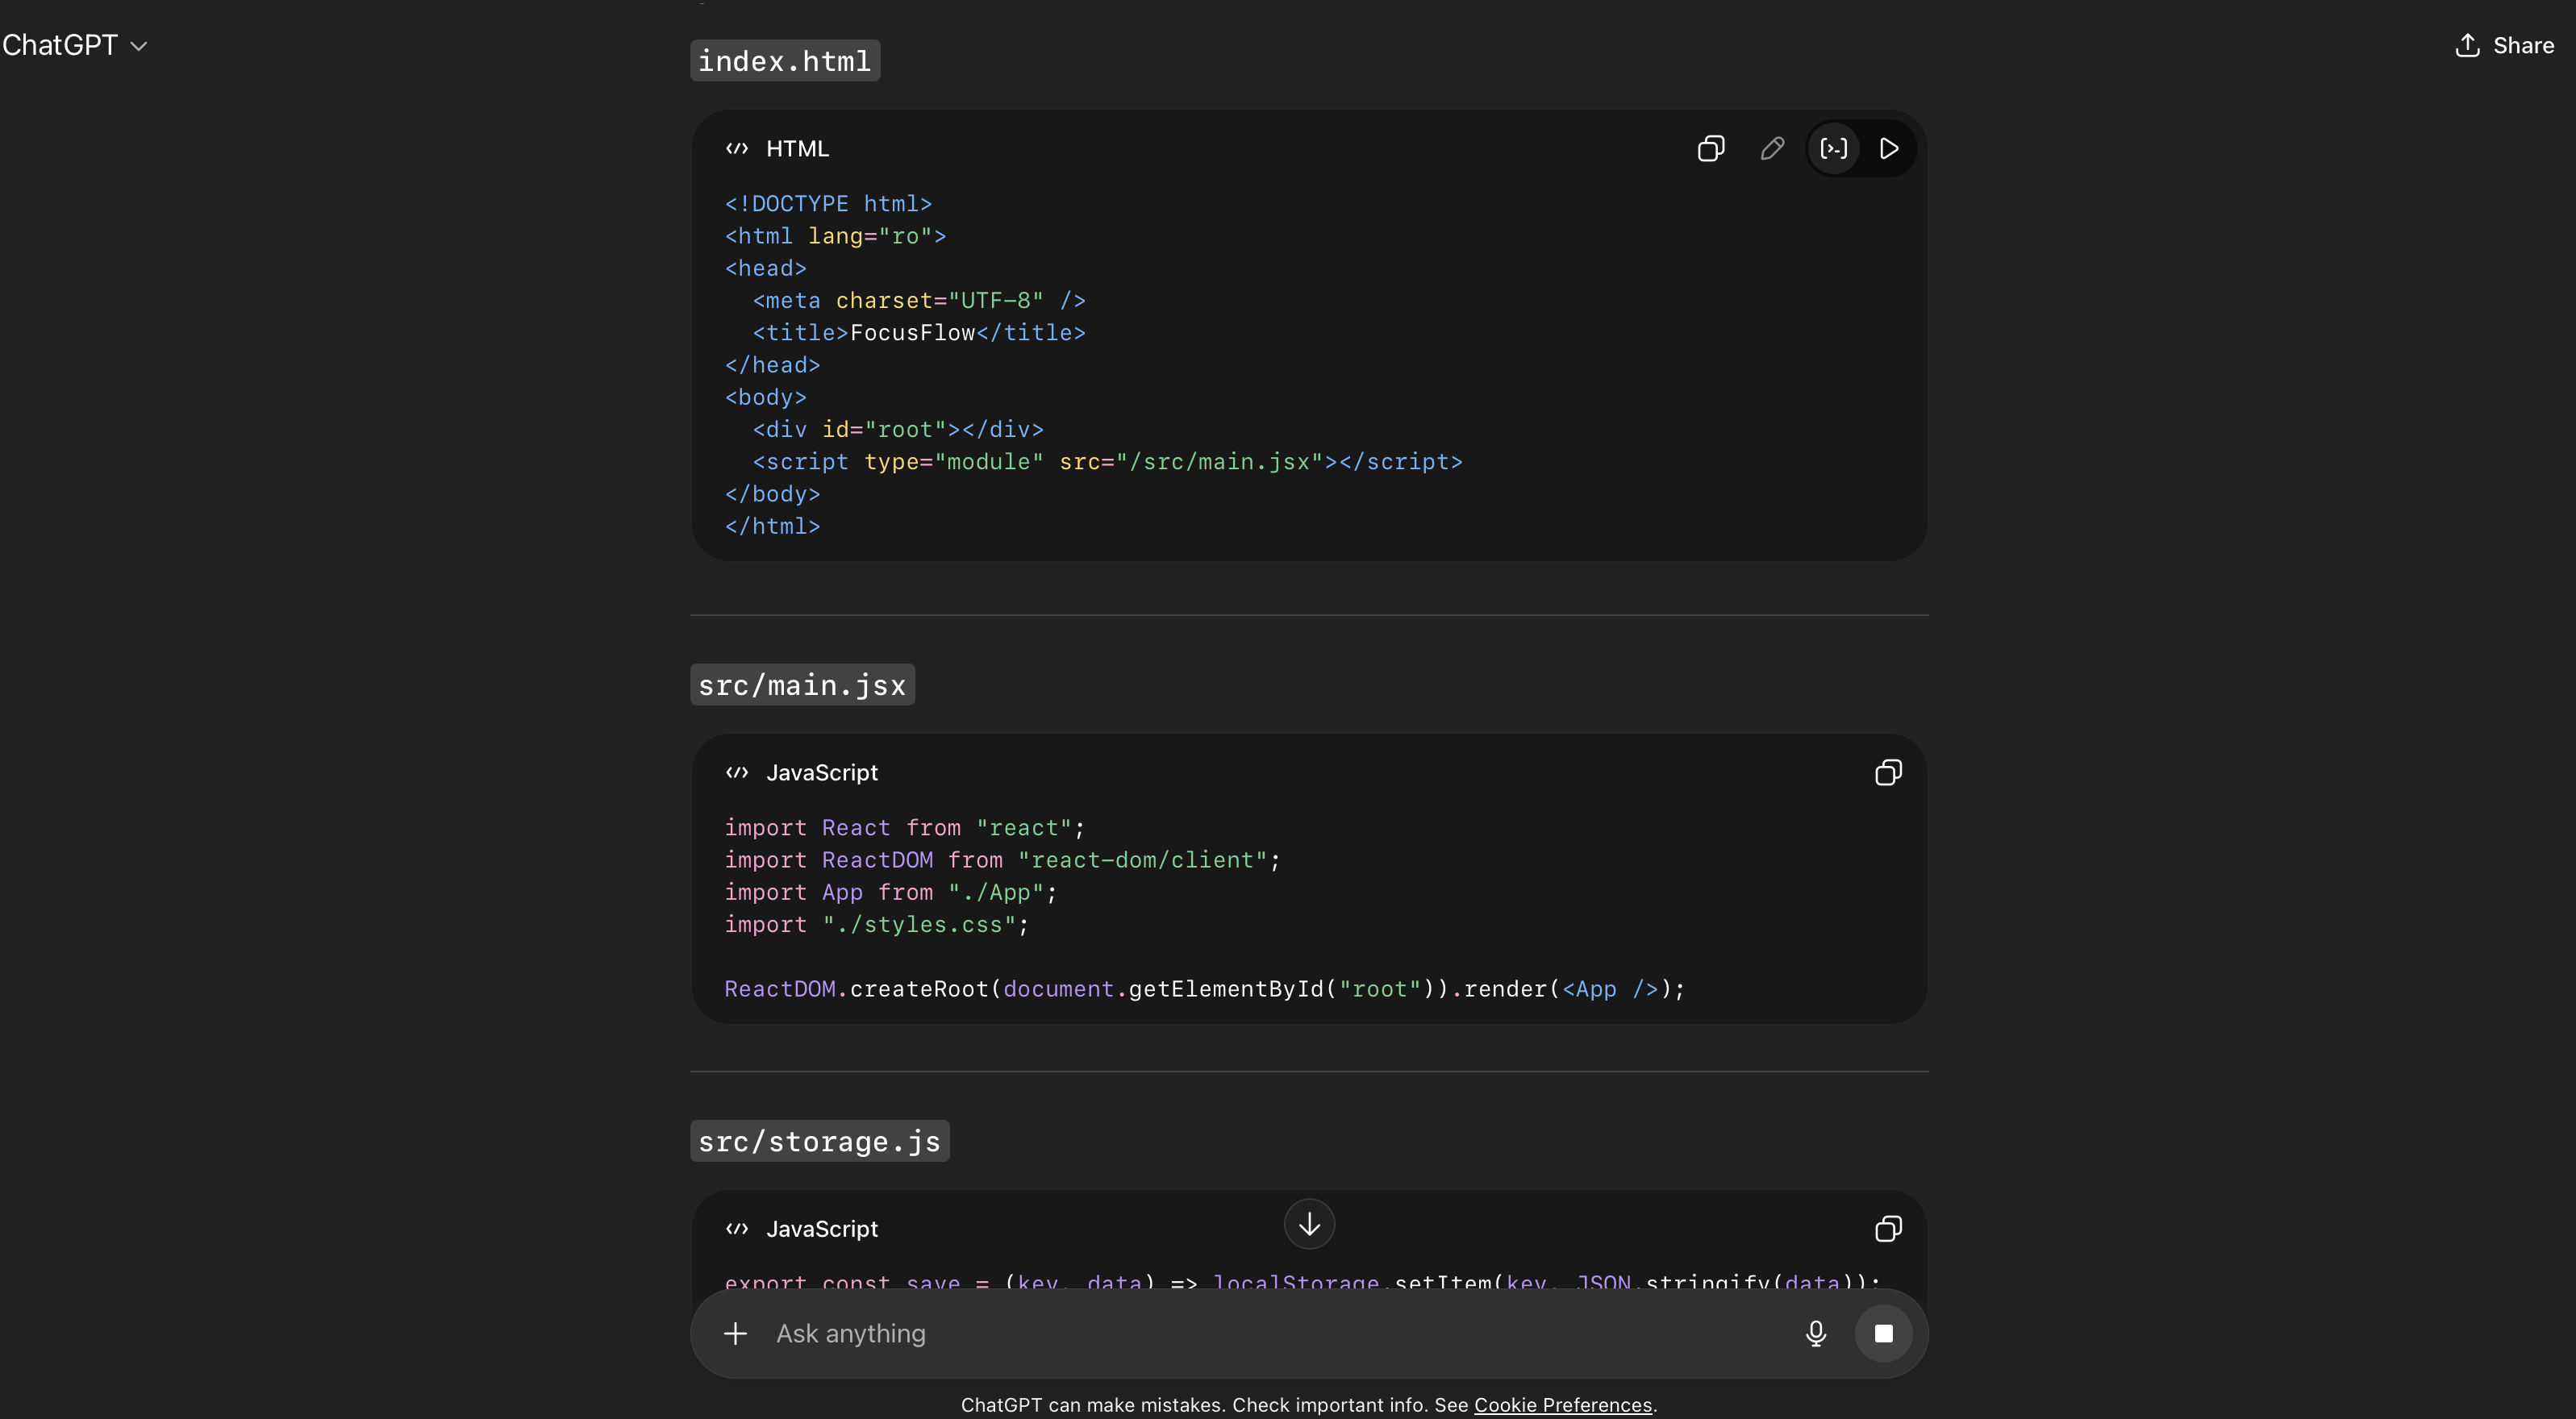This screenshot has height=1419, width=2576.
Task: Click the plus icon to attach a file
Action: 735,1334
